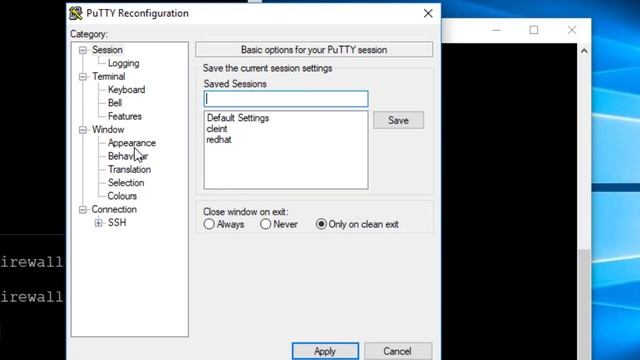This screenshot has height=360, width=640.
Task: Open the Selection settings category
Action: click(x=126, y=183)
